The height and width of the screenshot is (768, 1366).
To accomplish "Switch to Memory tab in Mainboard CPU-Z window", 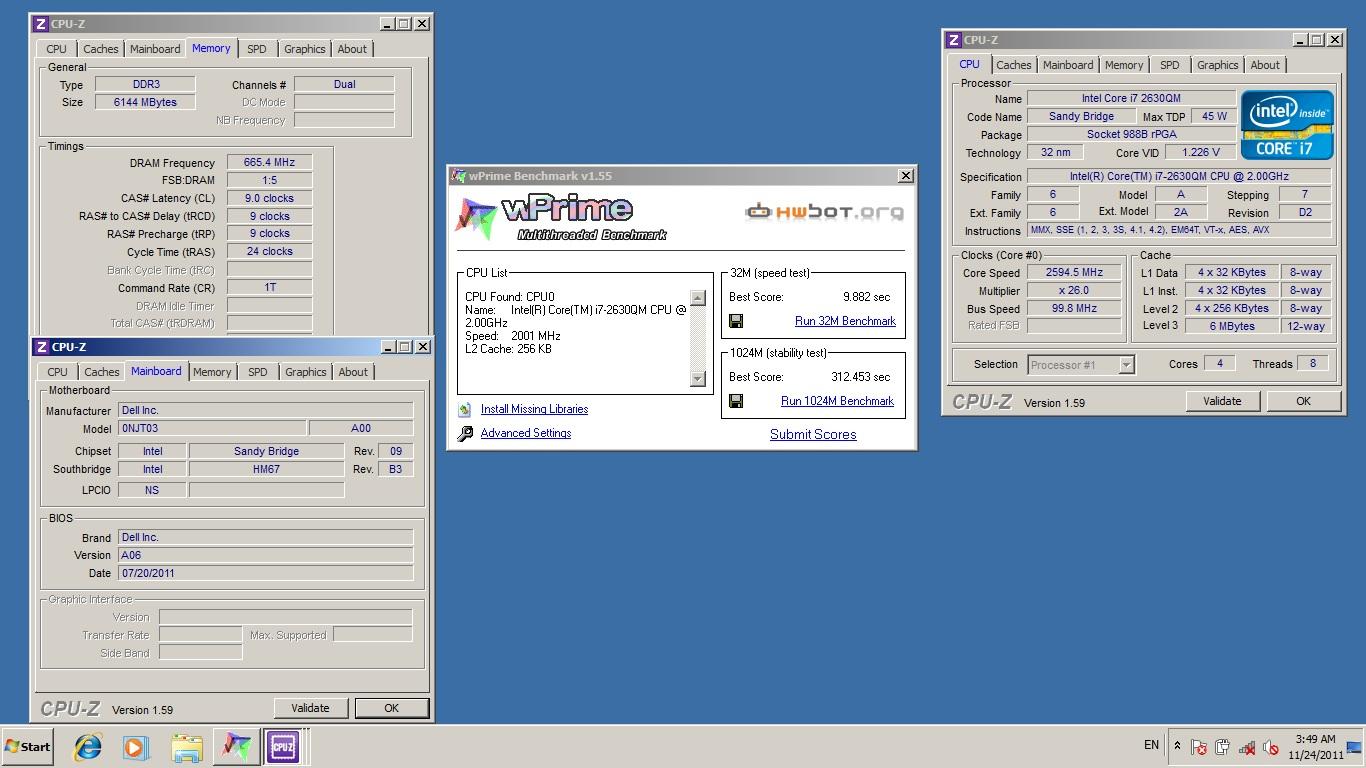I will (212, 372).
